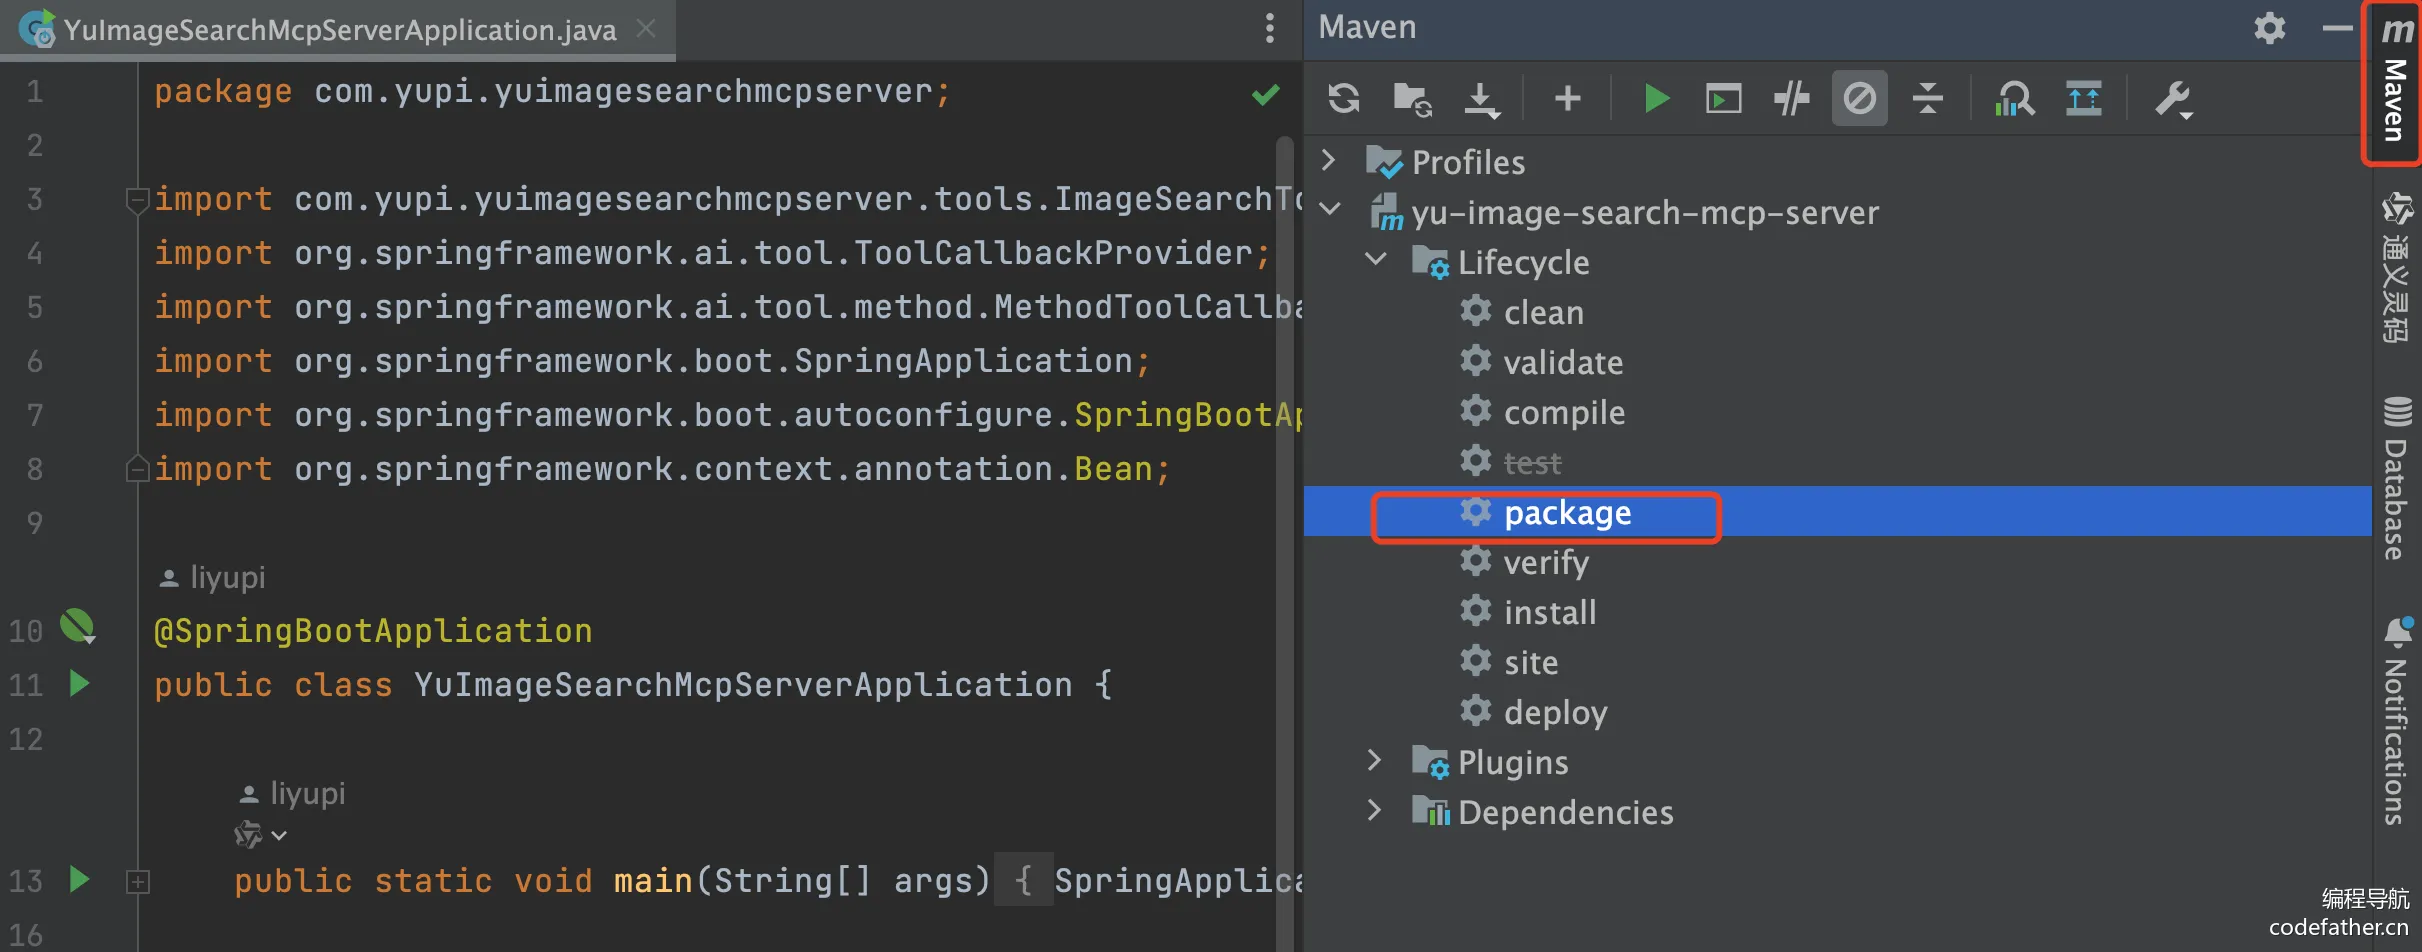
Task: Open the Notifications side tab
Action: click(x=2397, y=721)
